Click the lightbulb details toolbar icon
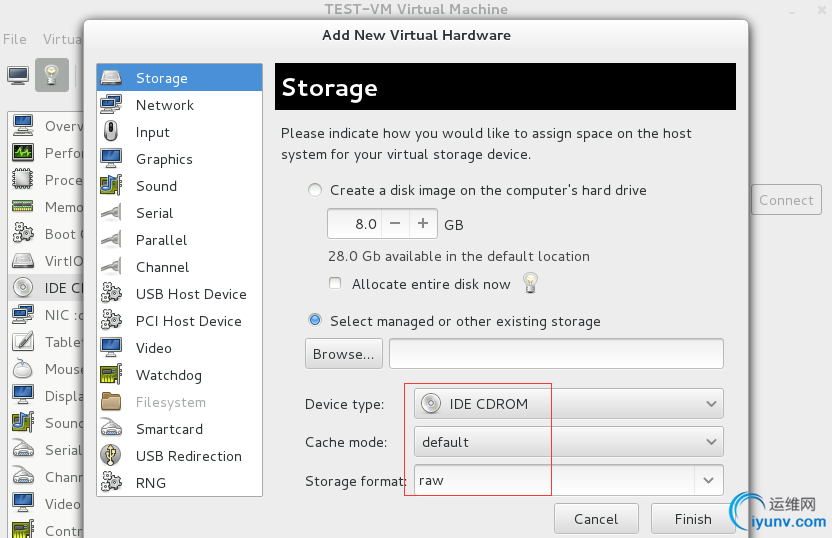The width and height of the screenshot is (832, 538). [x=52, y=75]
